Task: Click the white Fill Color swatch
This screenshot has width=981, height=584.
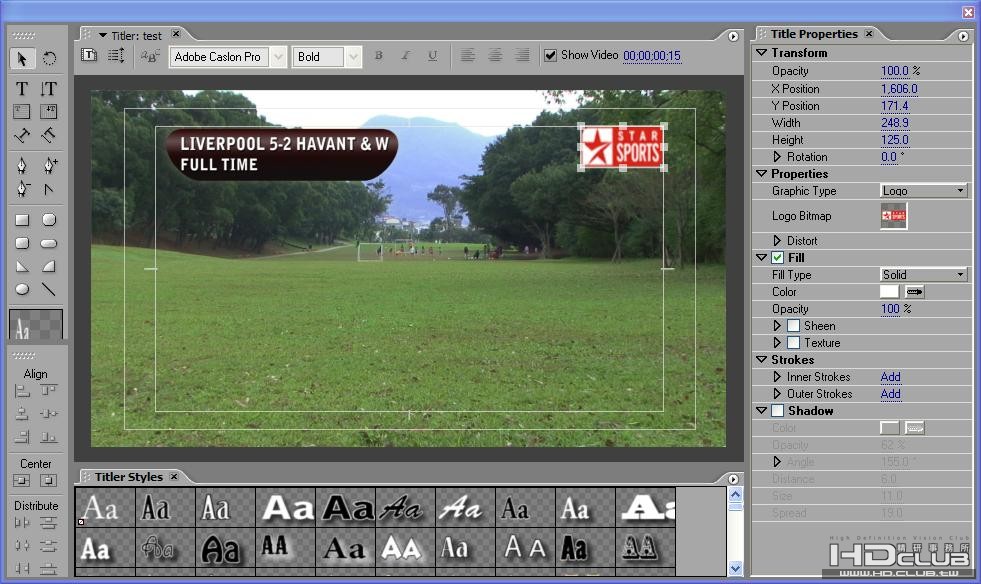Action: tap(889, 292)
